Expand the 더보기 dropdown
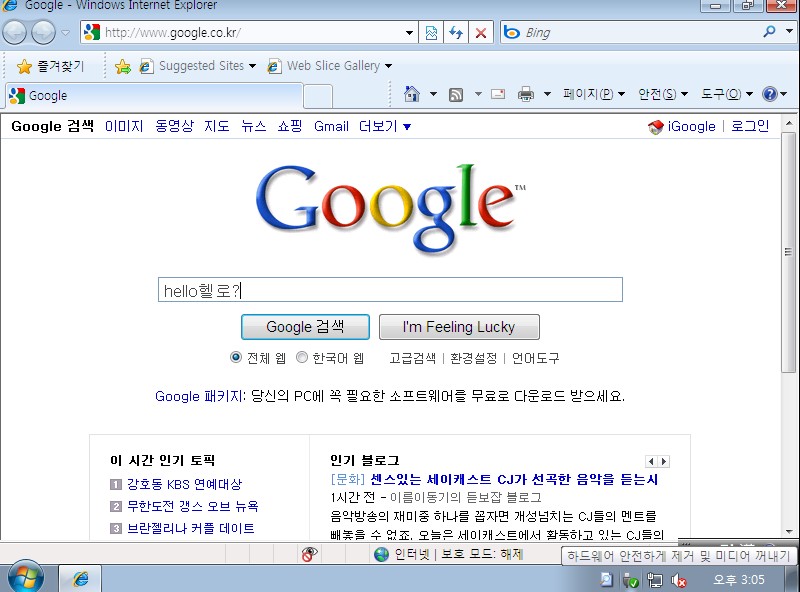800x592 pixels. [x=385, y=126]
